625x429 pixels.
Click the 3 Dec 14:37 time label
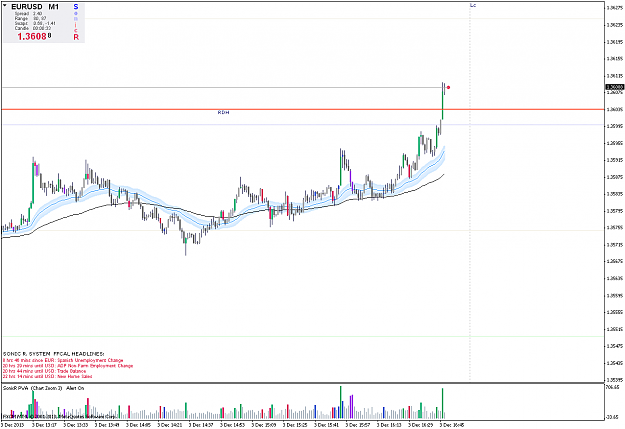(201, 425)
